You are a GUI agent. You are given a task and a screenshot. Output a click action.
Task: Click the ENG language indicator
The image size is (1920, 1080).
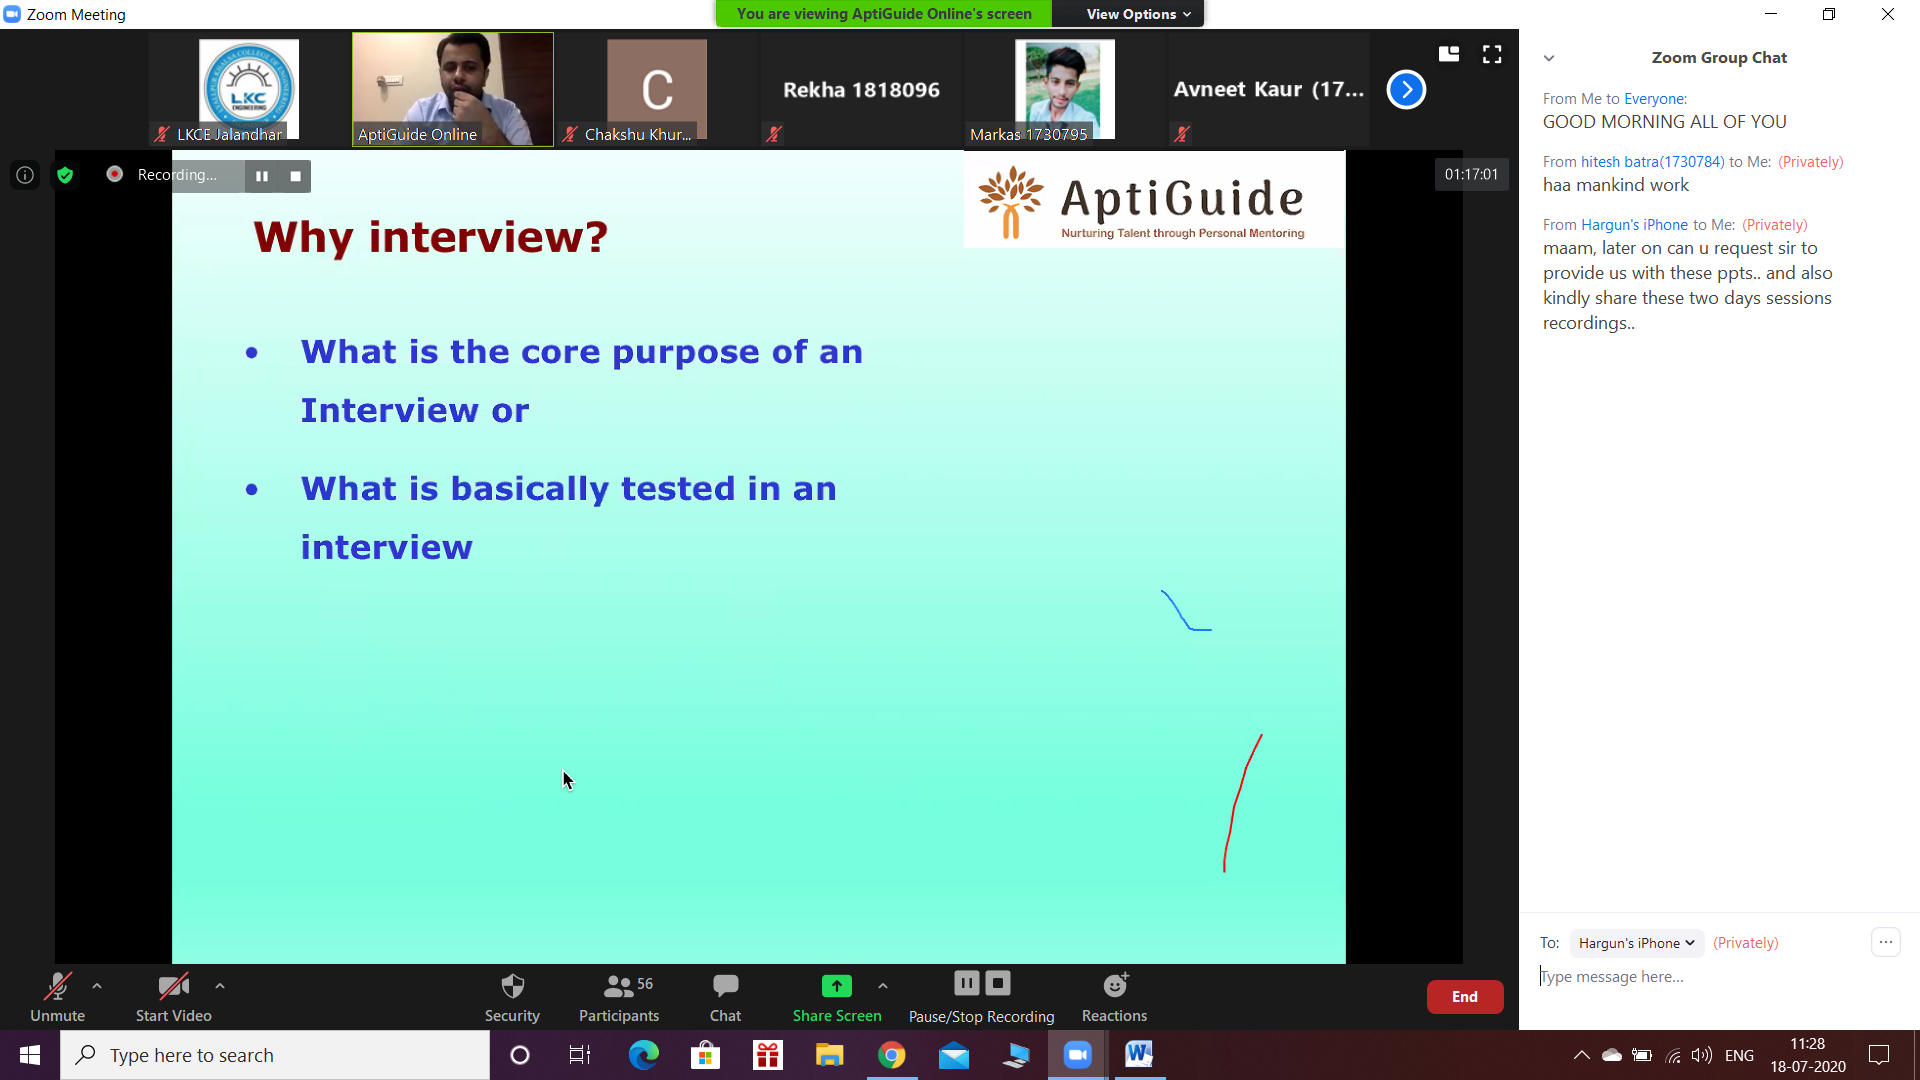pos(1740,1055)
